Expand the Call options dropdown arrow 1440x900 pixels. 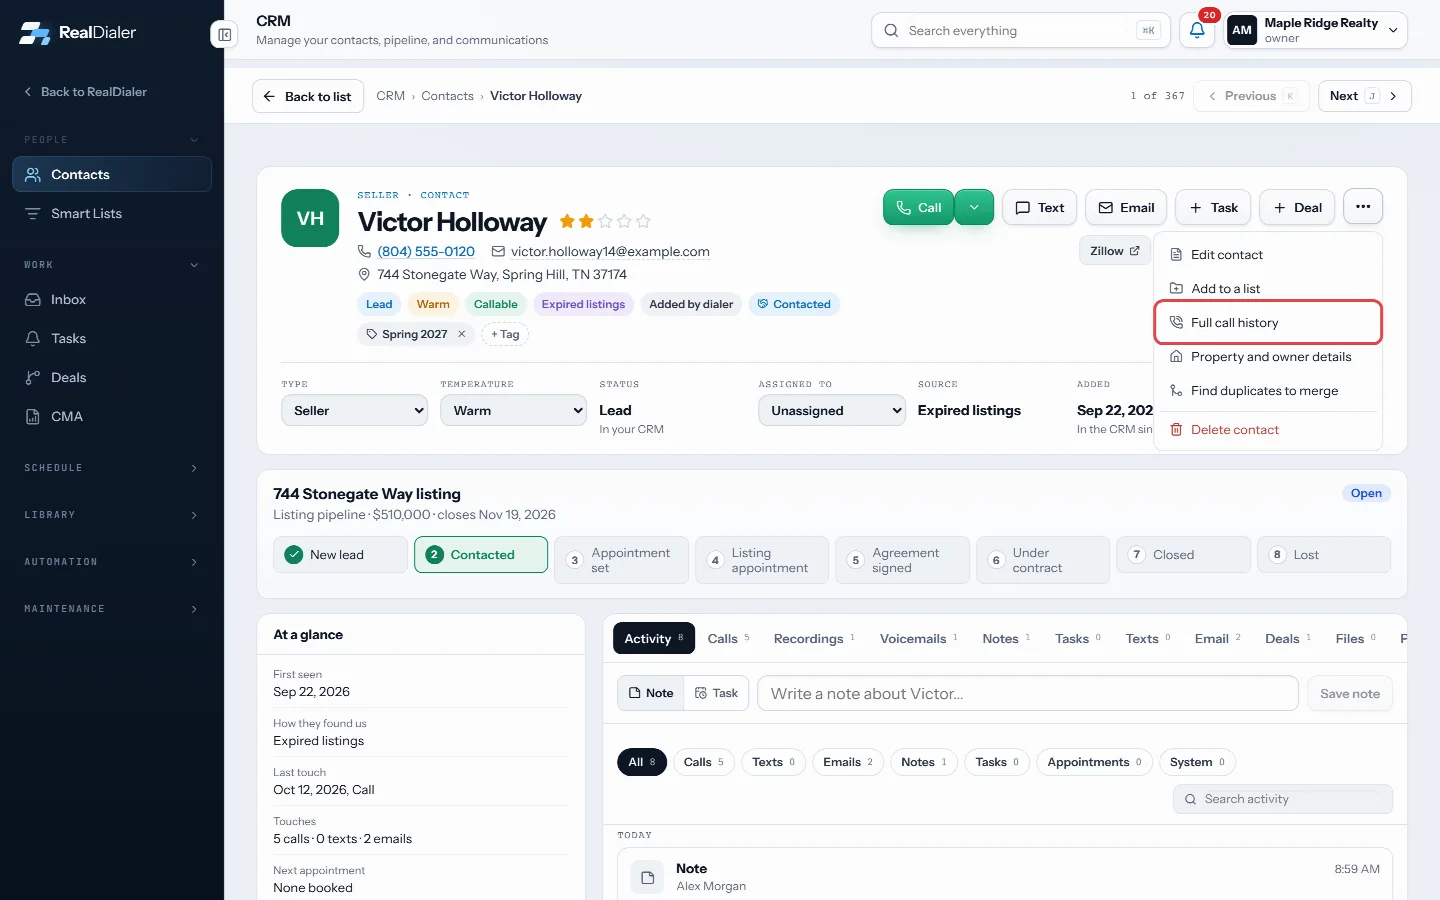click(974, 207)
